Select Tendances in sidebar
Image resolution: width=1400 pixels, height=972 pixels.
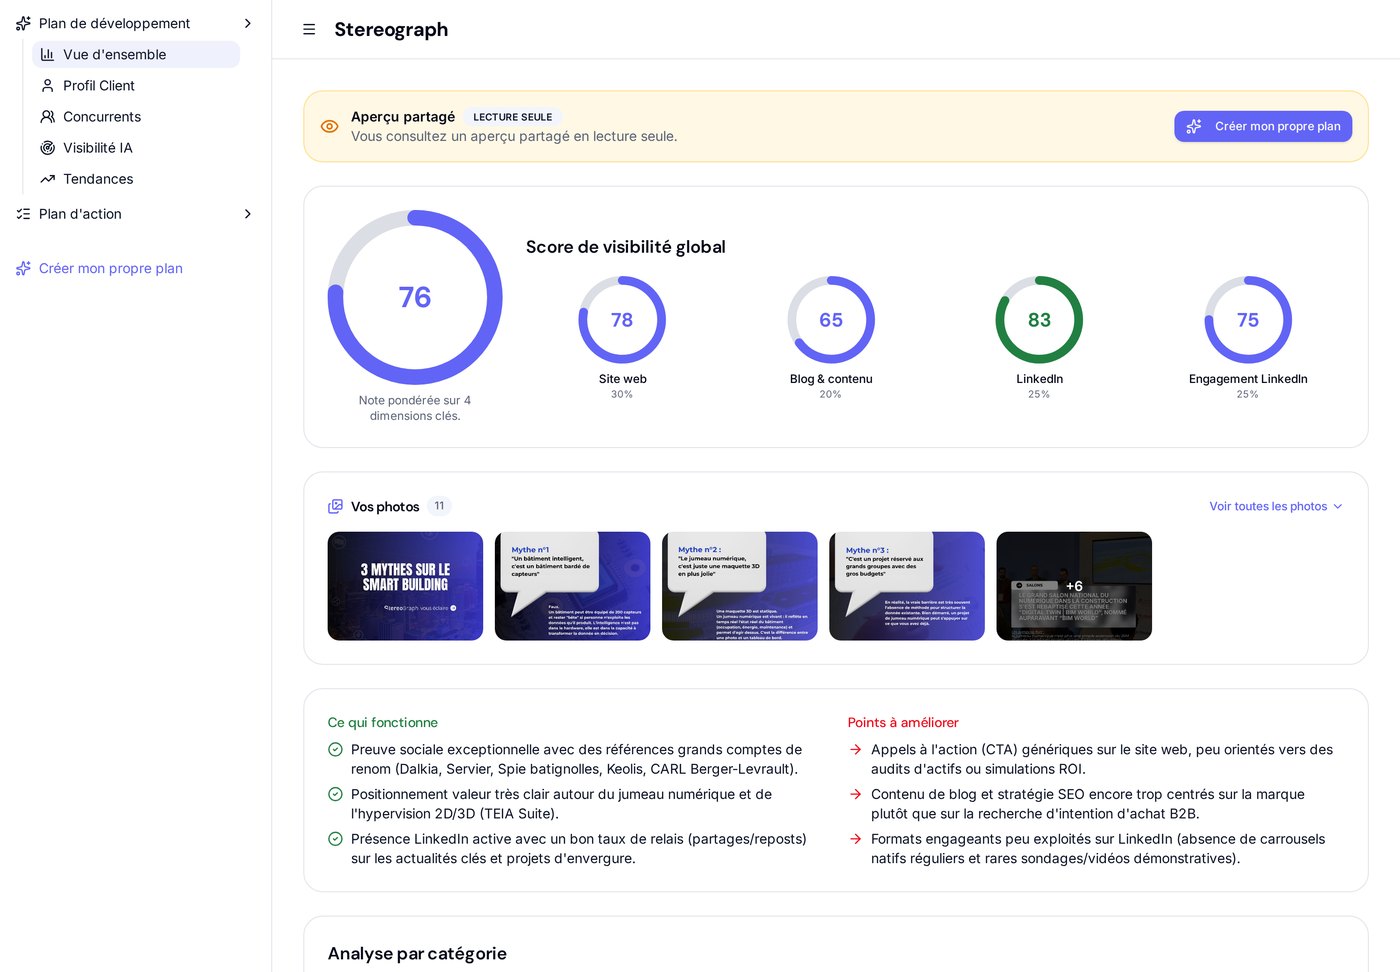pos(136,178)
